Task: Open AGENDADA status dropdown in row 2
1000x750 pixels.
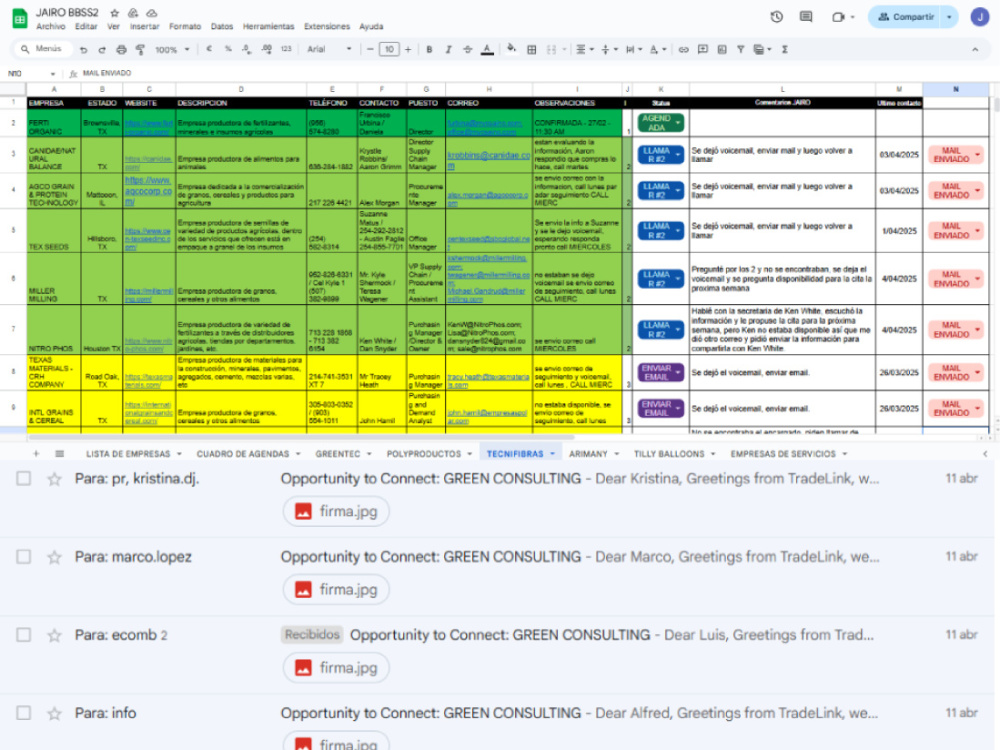Action: 661,123
